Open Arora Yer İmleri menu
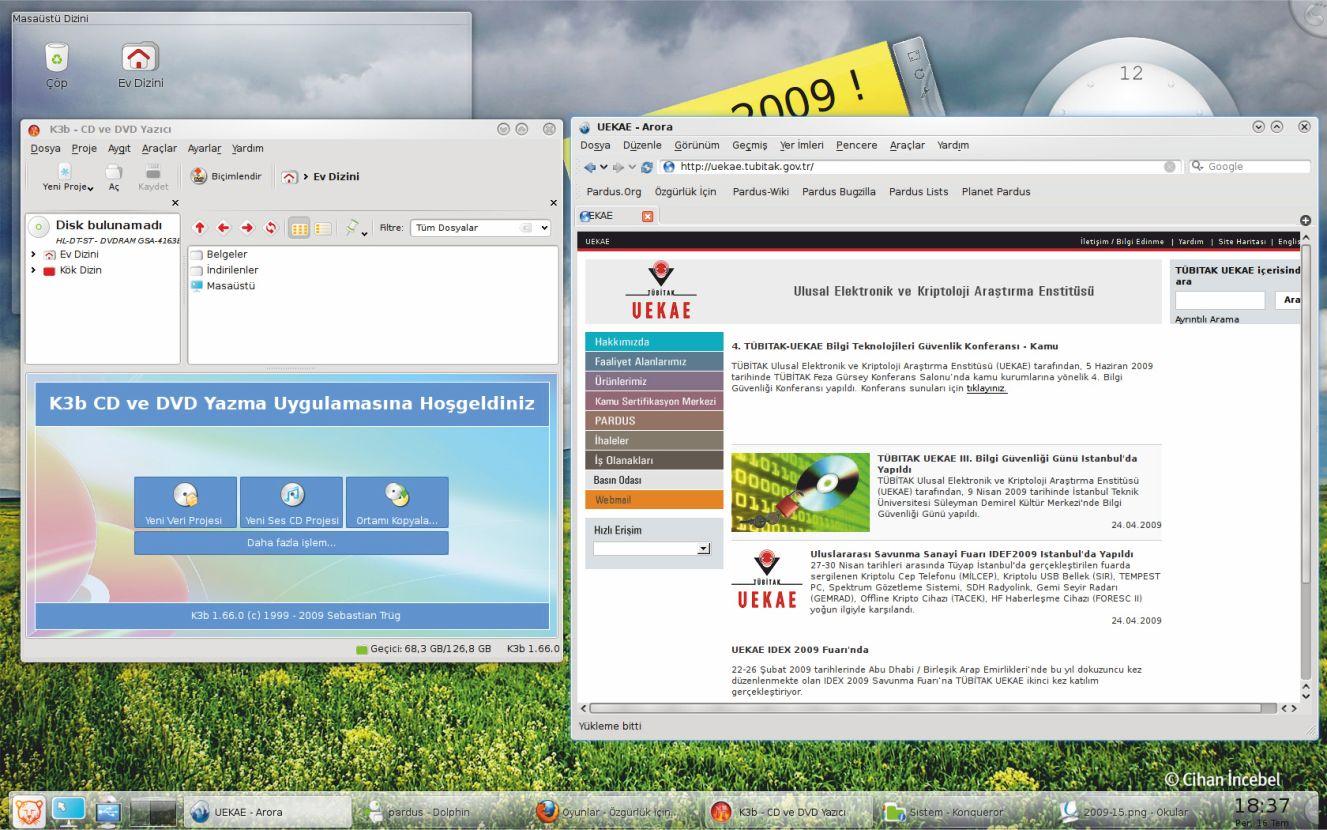 (802, 145)
